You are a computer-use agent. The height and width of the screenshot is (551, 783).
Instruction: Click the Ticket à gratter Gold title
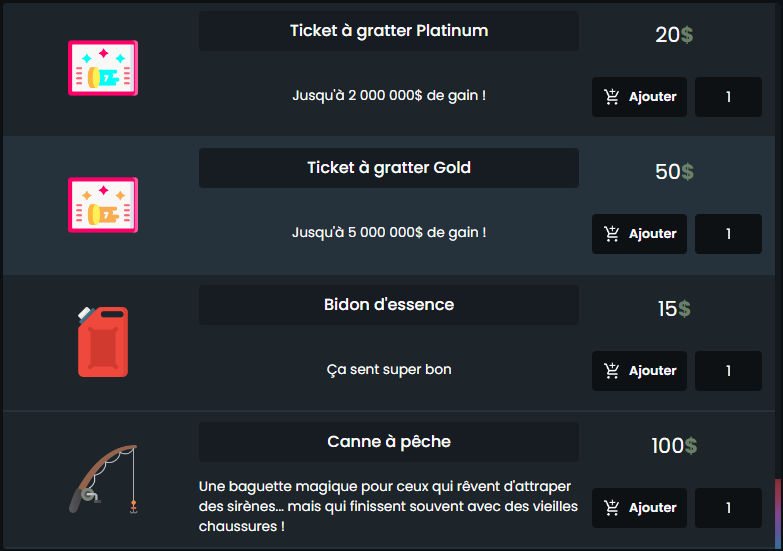click(x=389, y=168)
